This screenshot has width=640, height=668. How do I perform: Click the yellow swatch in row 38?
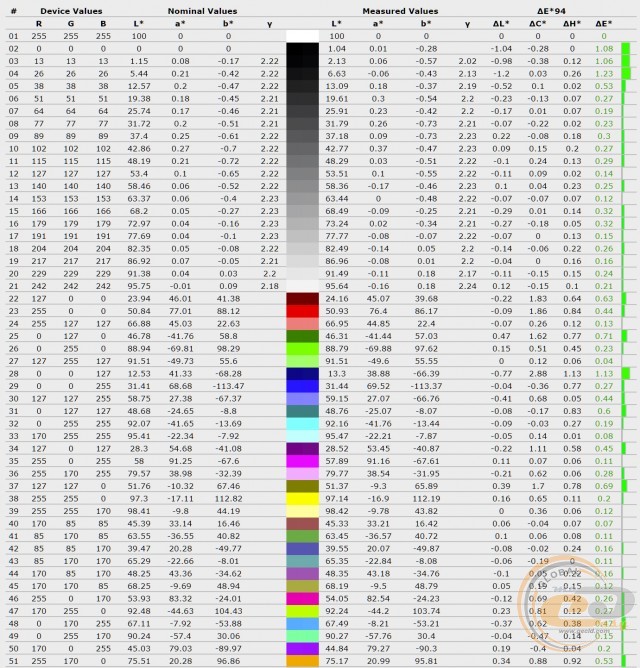(302, 498)
